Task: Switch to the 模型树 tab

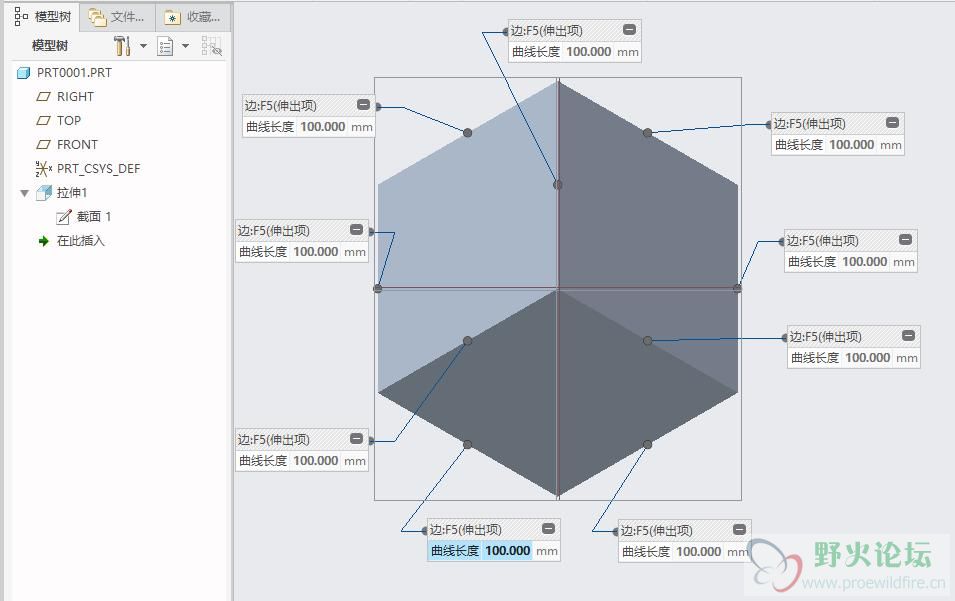Action: (43, 17)
